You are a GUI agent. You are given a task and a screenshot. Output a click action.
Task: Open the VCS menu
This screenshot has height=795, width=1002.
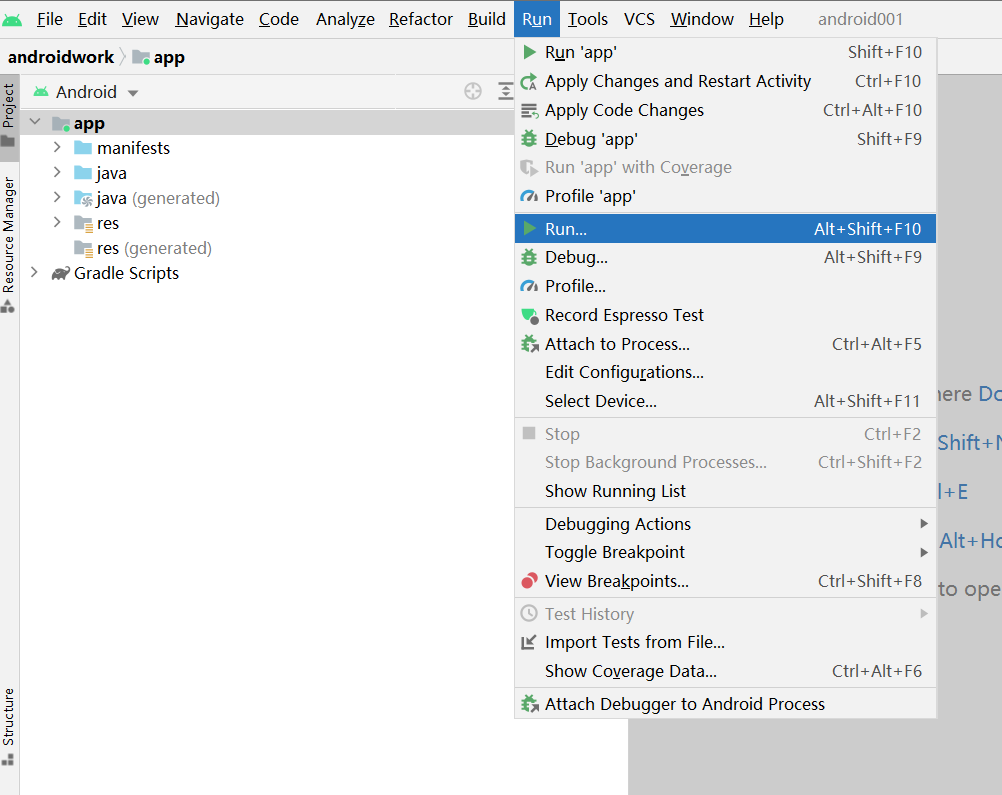639,19
